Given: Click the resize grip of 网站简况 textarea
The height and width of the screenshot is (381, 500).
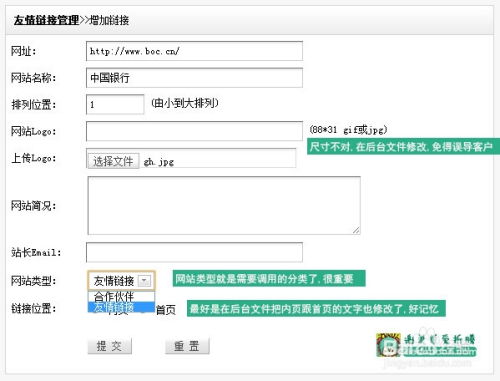Looking at the screenshot, I should [356, 230].
